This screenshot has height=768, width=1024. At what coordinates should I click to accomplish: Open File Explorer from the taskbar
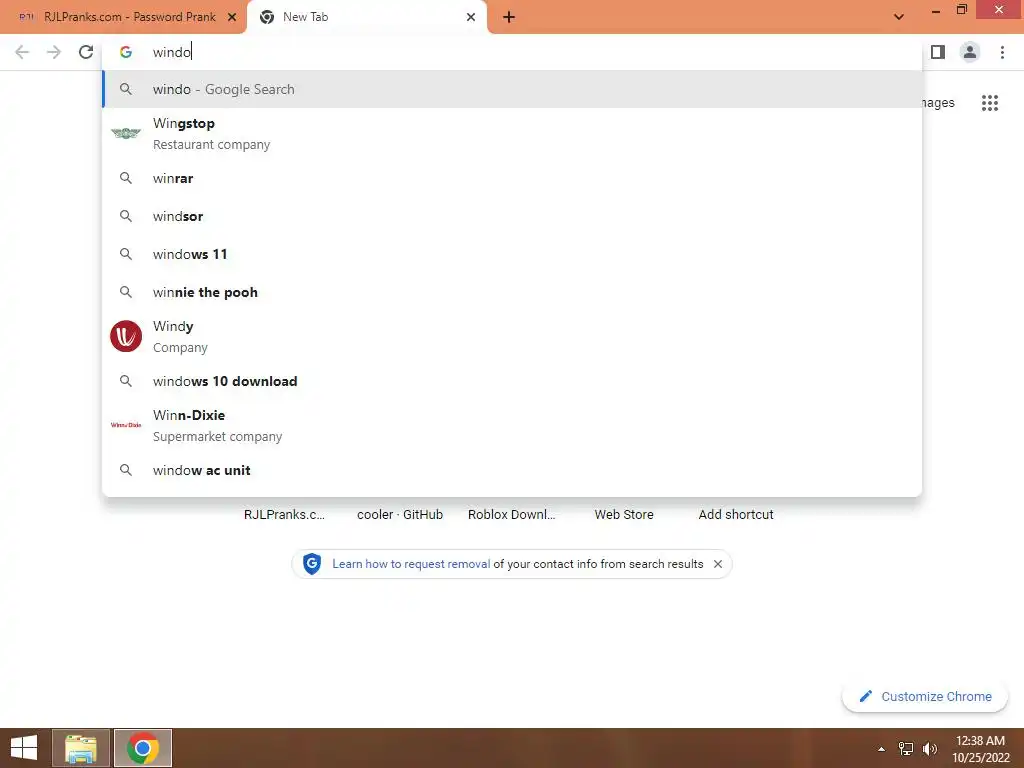tap(81, 748)
